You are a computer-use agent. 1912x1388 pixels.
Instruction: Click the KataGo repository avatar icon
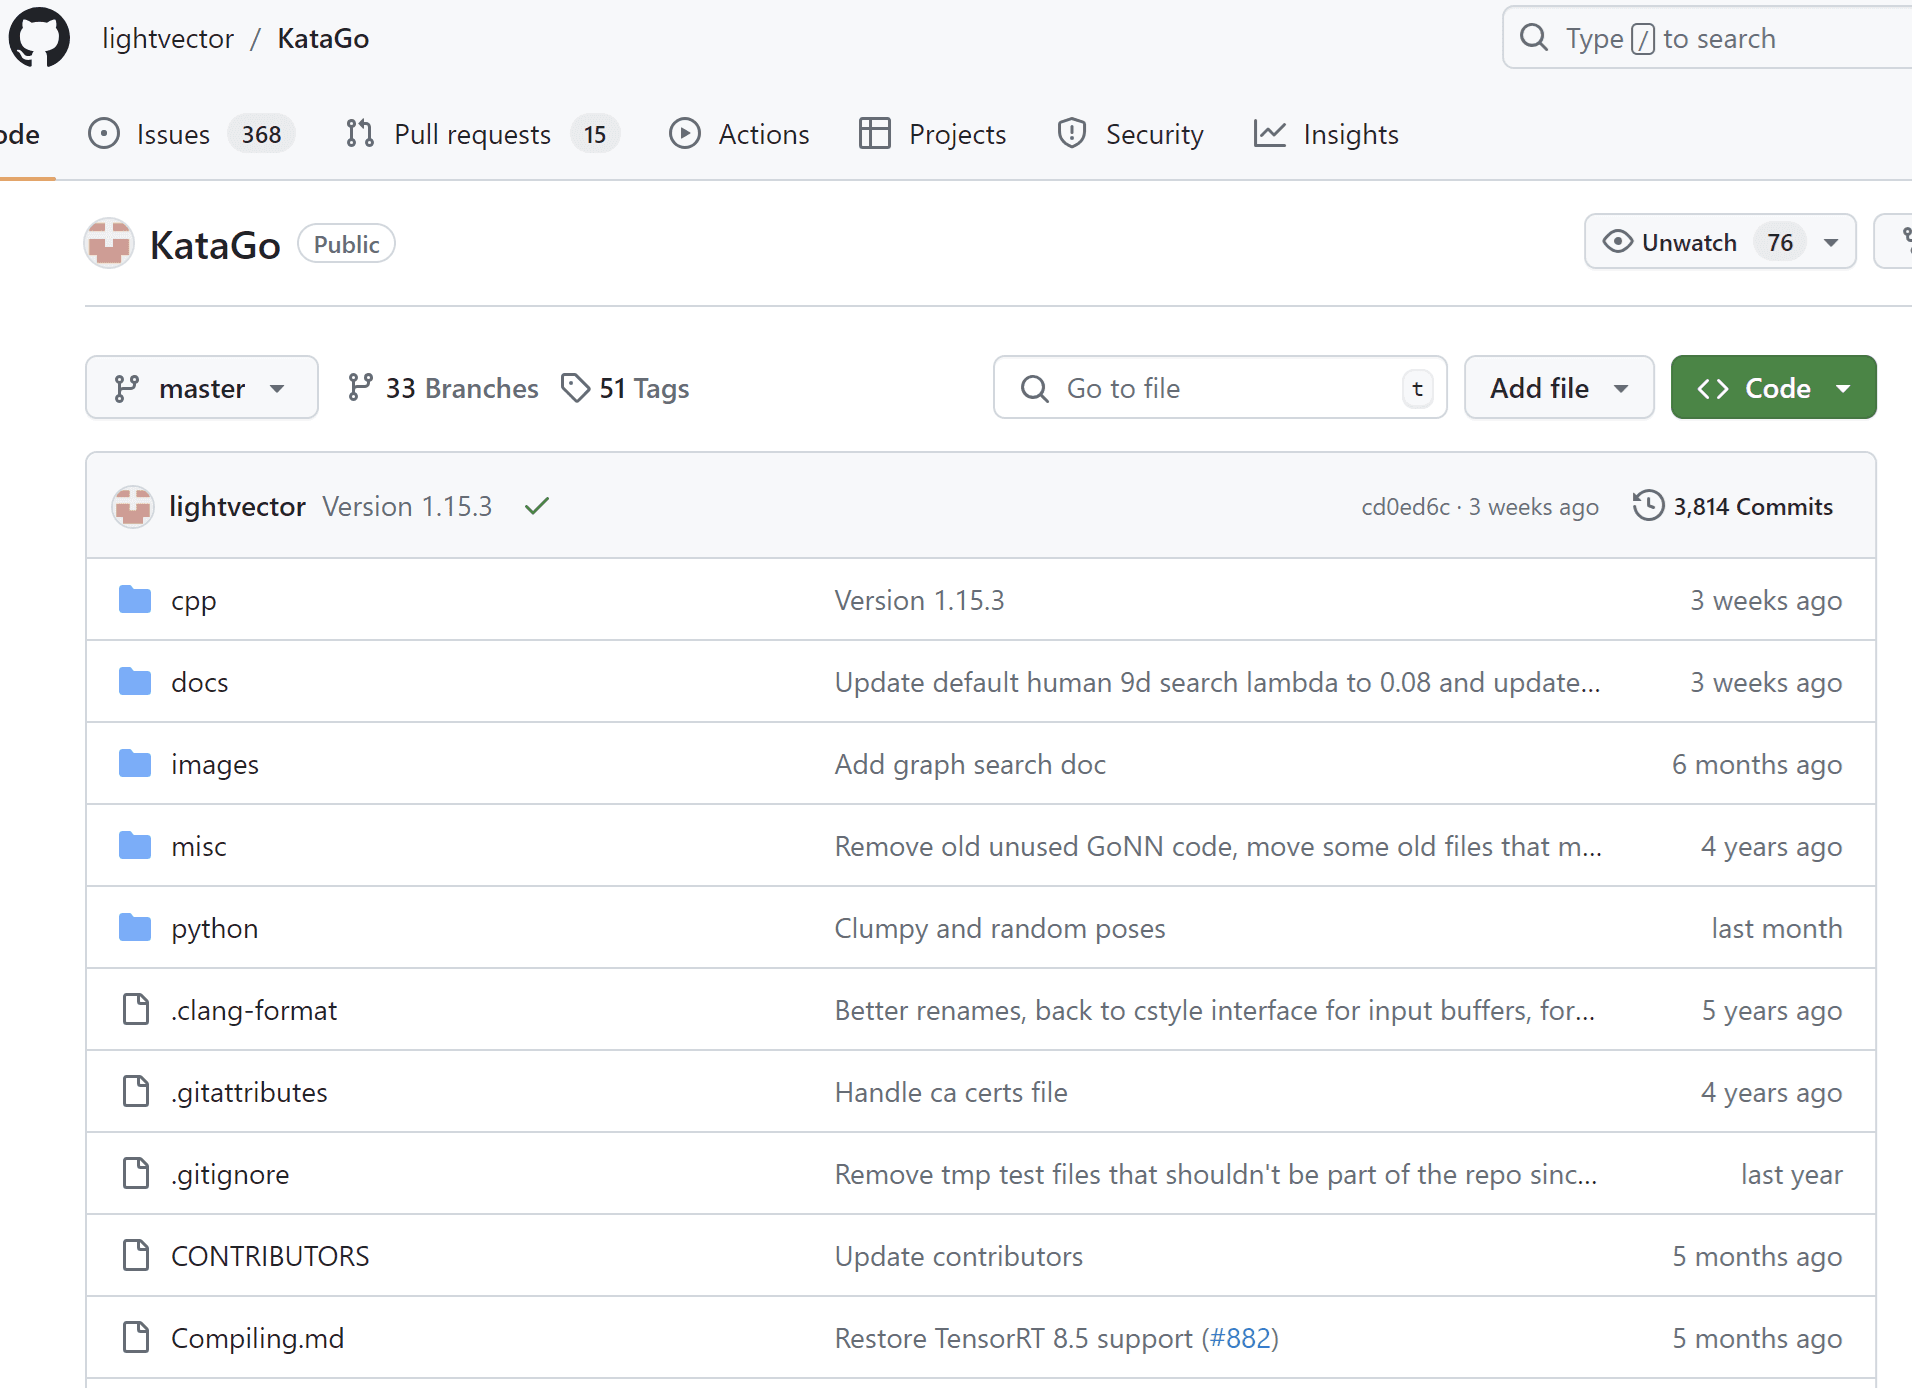pos(109,244)
